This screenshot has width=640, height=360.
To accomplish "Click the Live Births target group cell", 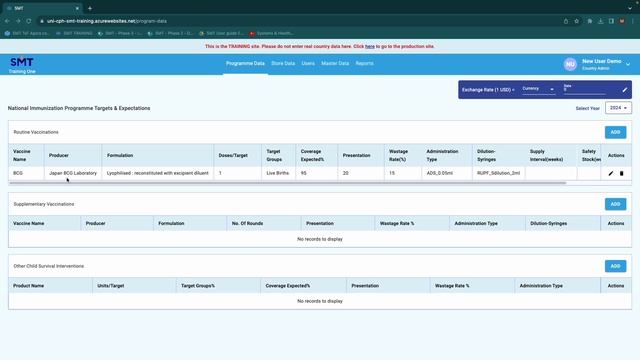I will click(x=278, y=173).
